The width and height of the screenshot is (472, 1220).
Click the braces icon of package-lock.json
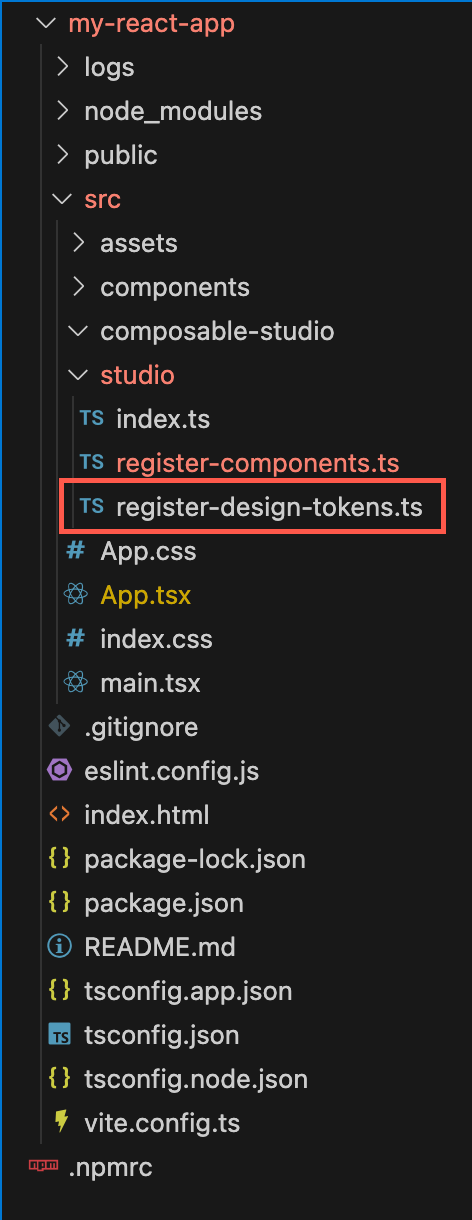coord(59,859)
